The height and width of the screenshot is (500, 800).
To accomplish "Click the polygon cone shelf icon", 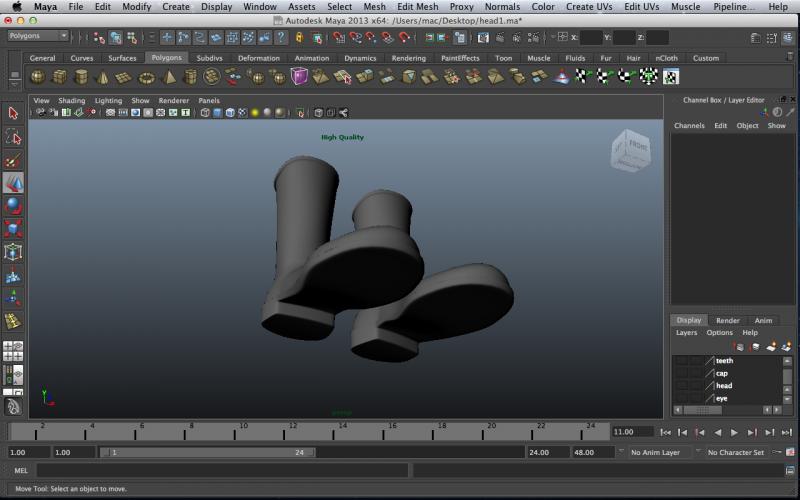I will tap(103, 77).
